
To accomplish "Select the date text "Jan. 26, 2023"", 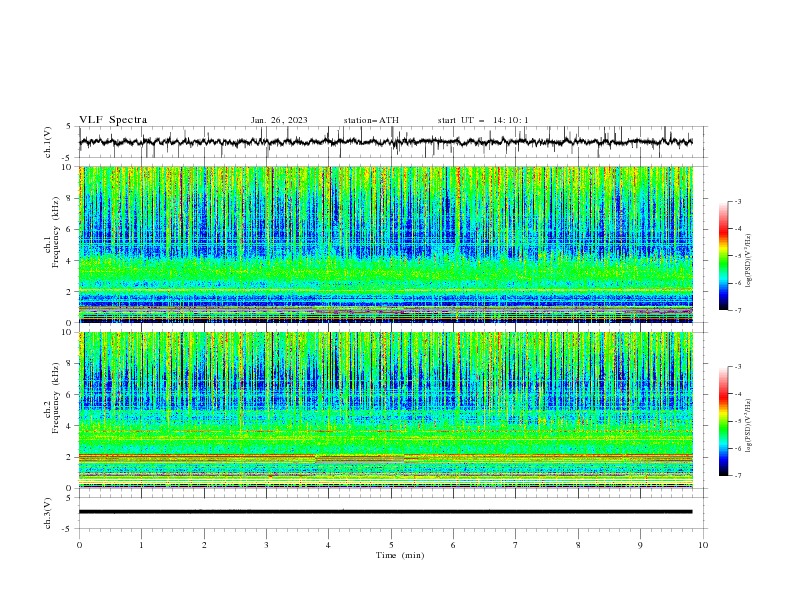I will (x=279, y=120).
